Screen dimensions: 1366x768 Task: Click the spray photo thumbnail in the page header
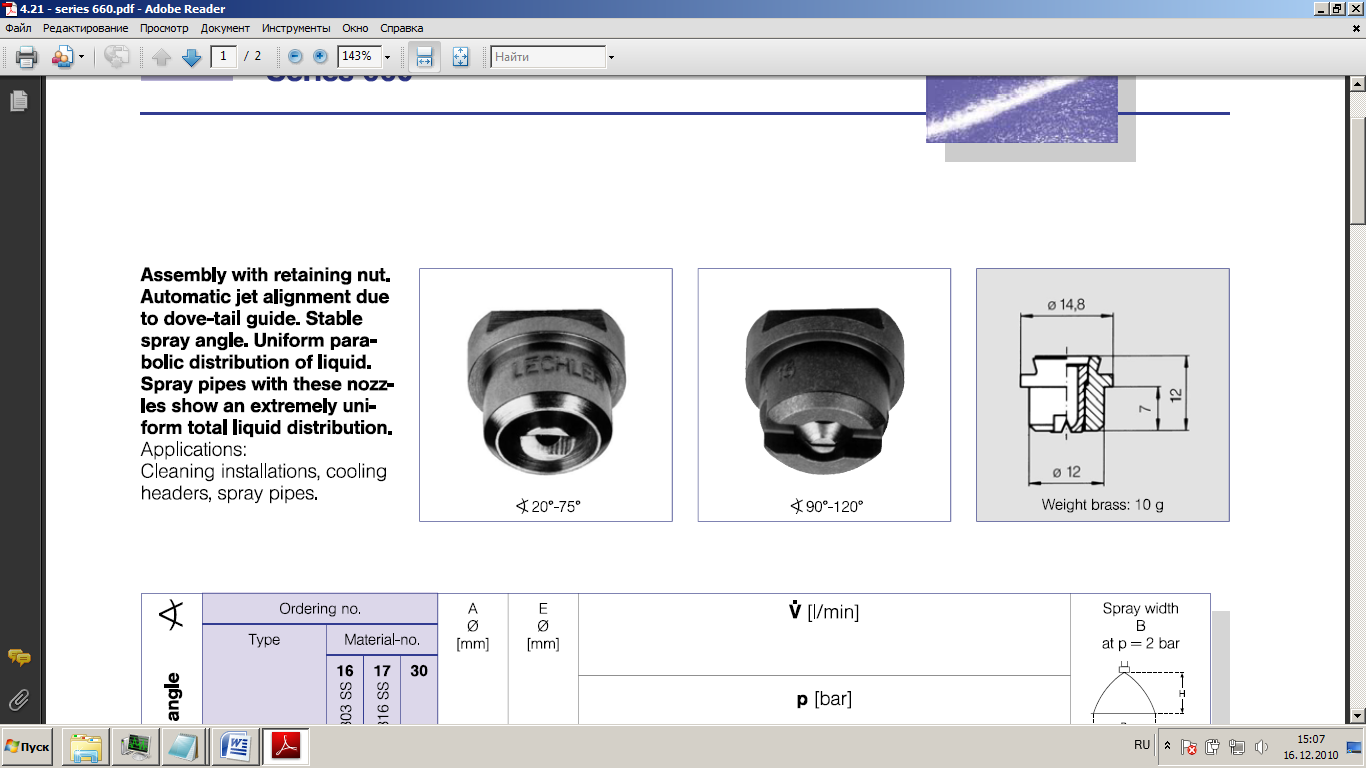1022,110
